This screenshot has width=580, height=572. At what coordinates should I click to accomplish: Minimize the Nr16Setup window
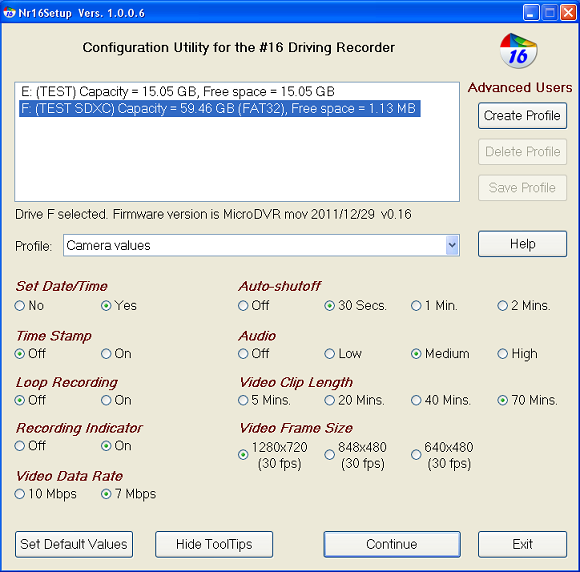pos(531,13)
